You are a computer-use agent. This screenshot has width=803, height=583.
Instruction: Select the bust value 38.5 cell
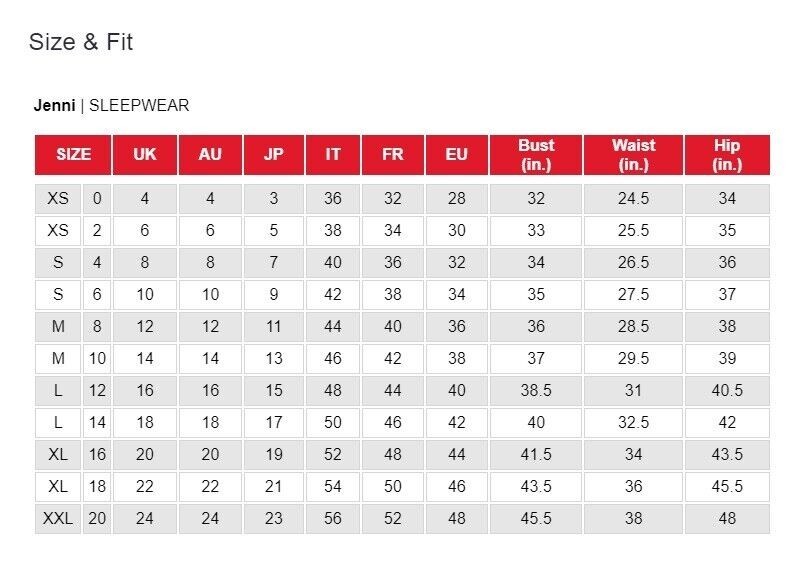click(x=536, y=390)
